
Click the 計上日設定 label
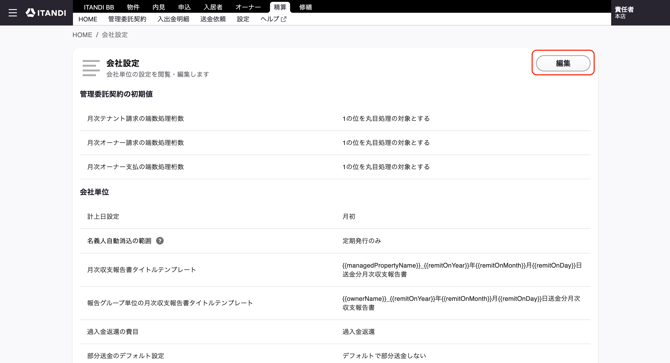coord(103,217)
